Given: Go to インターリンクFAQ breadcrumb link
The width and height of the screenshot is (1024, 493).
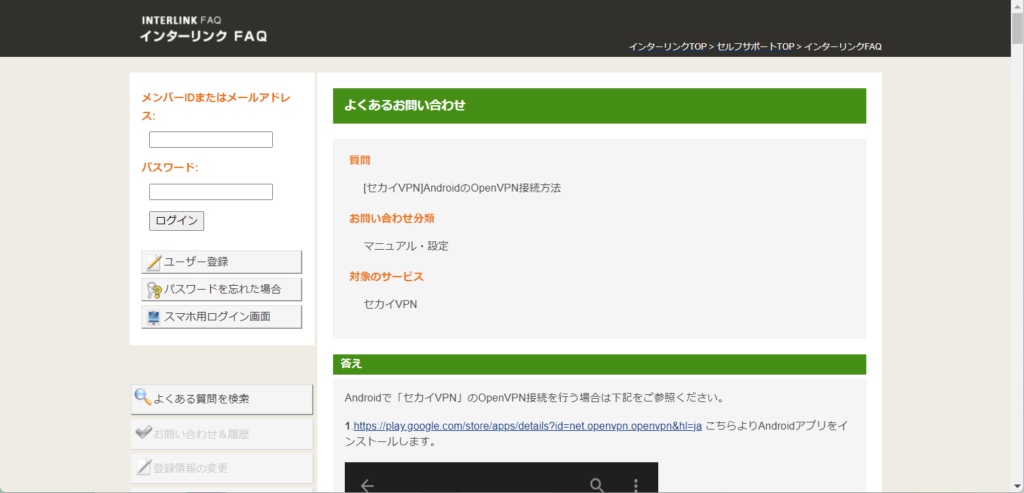Looking at the screenshot, I should 843,47.
